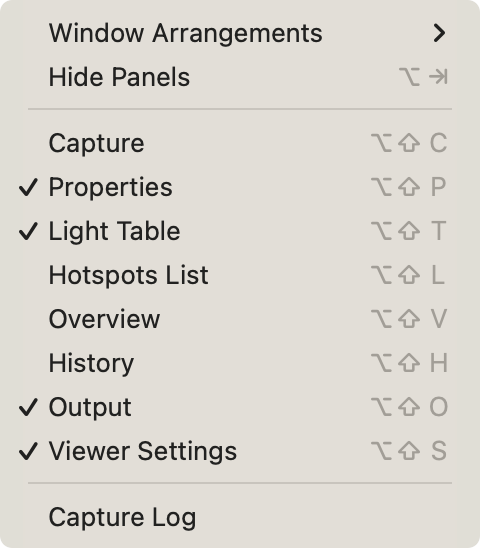Expand the Window Arrangements submenu arrow
480x548 pixels.
[439, 33]
